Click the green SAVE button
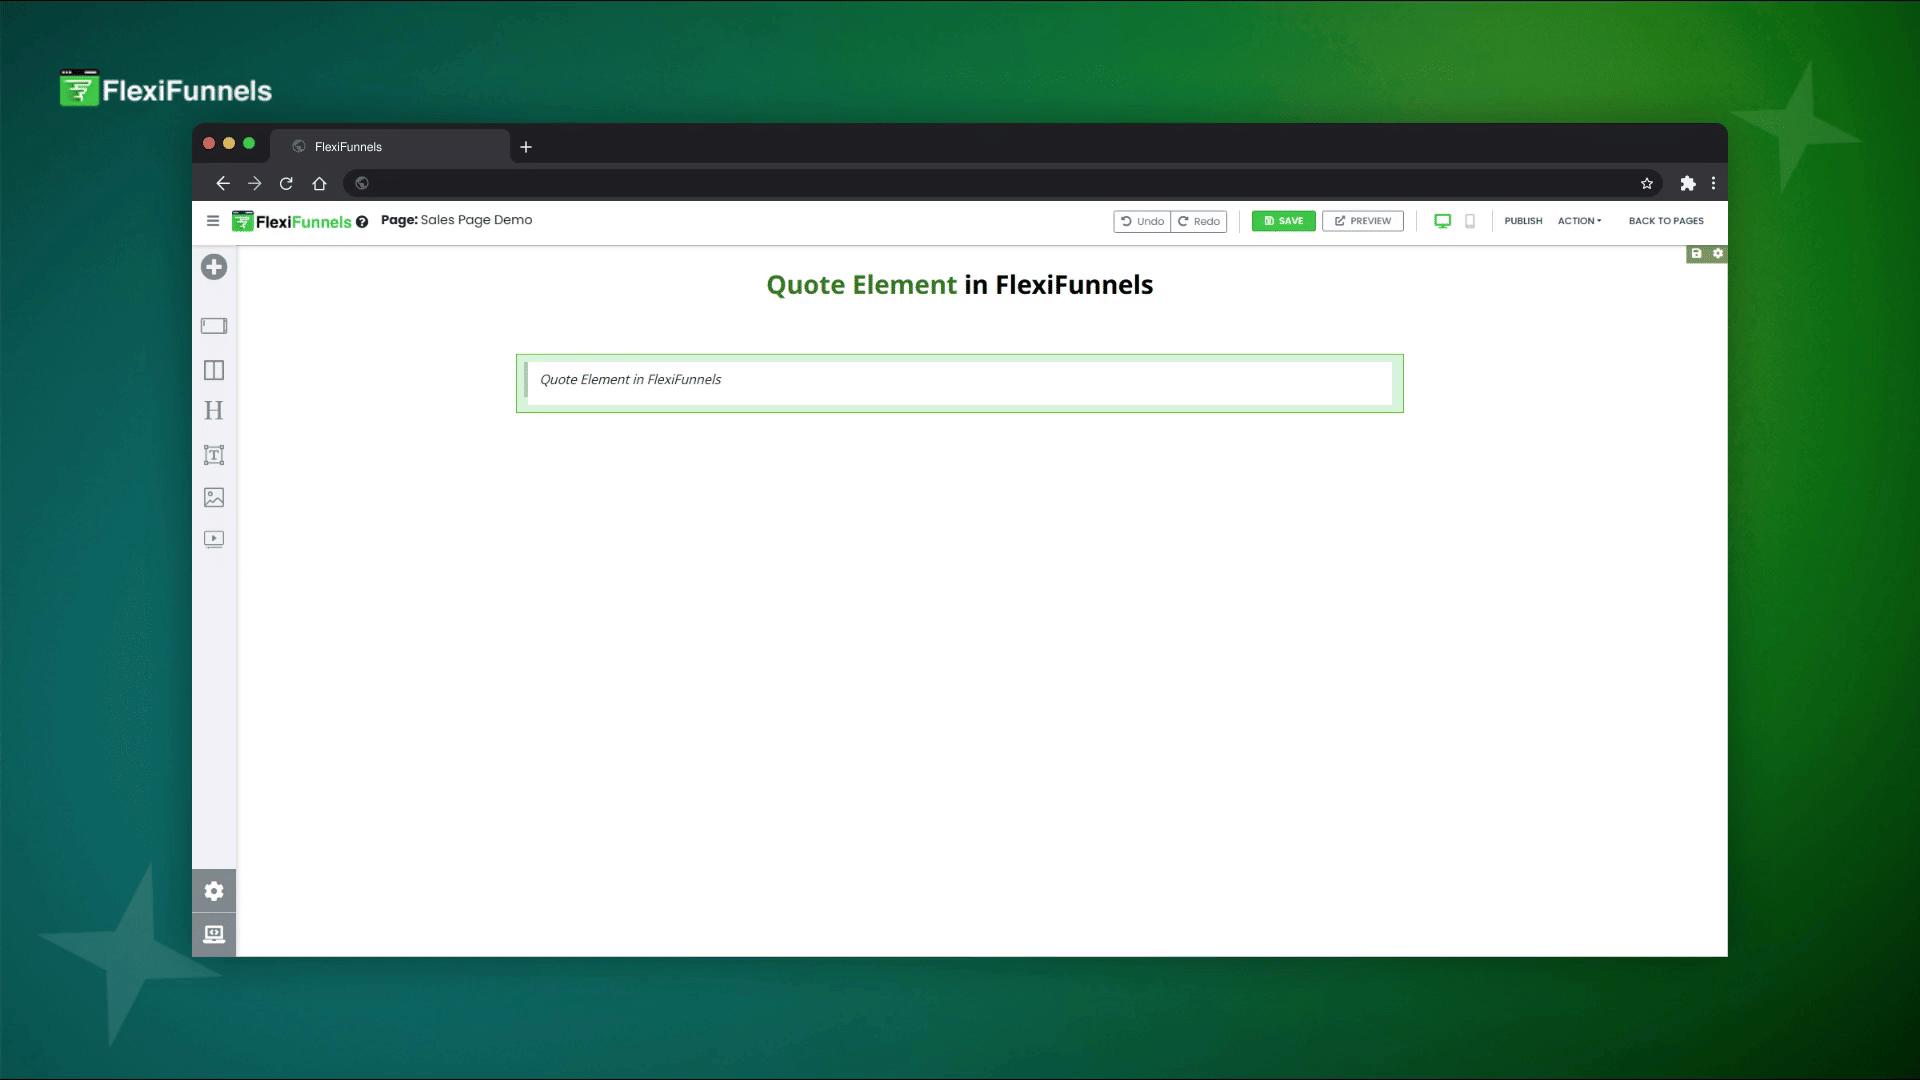Viewport: 1920px width, 1080px height. (1283, 221)
